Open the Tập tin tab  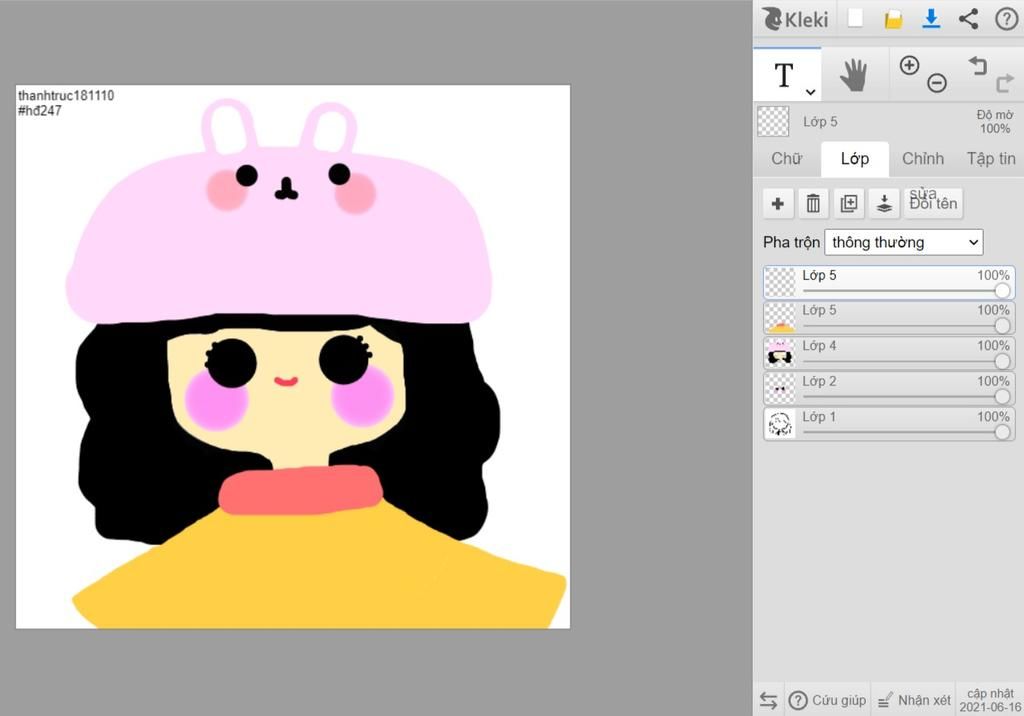coord(991,159)
